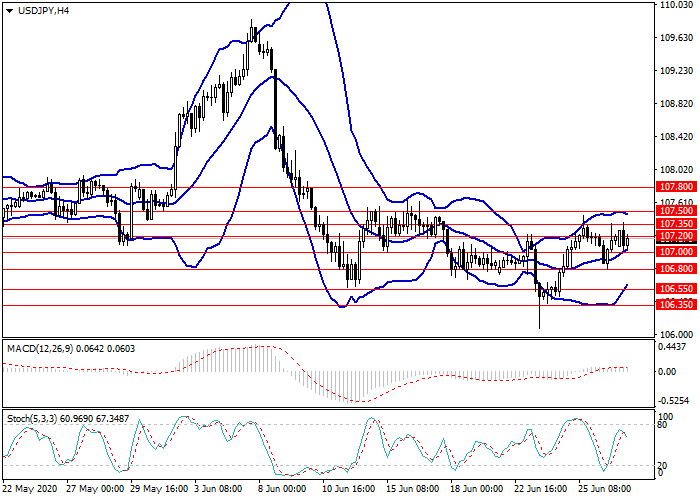The height and width of the screenshot is (500, 700).
Task: Select the 106.800 red price level tag
Action: coord(676,270)
